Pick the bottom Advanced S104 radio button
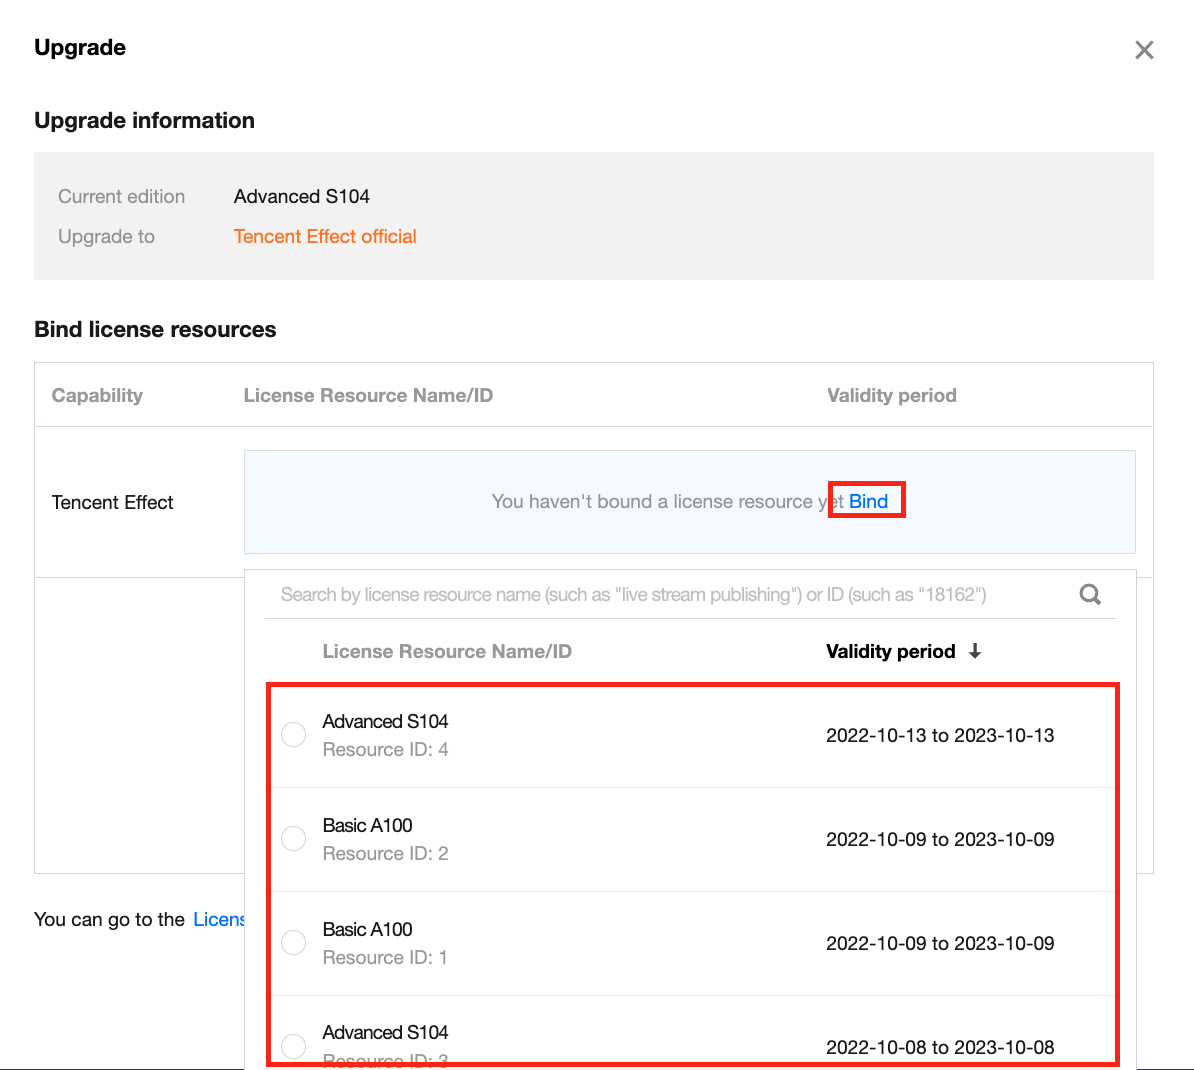This screenshot has width=1194, height=1070. click(294, 1046)
